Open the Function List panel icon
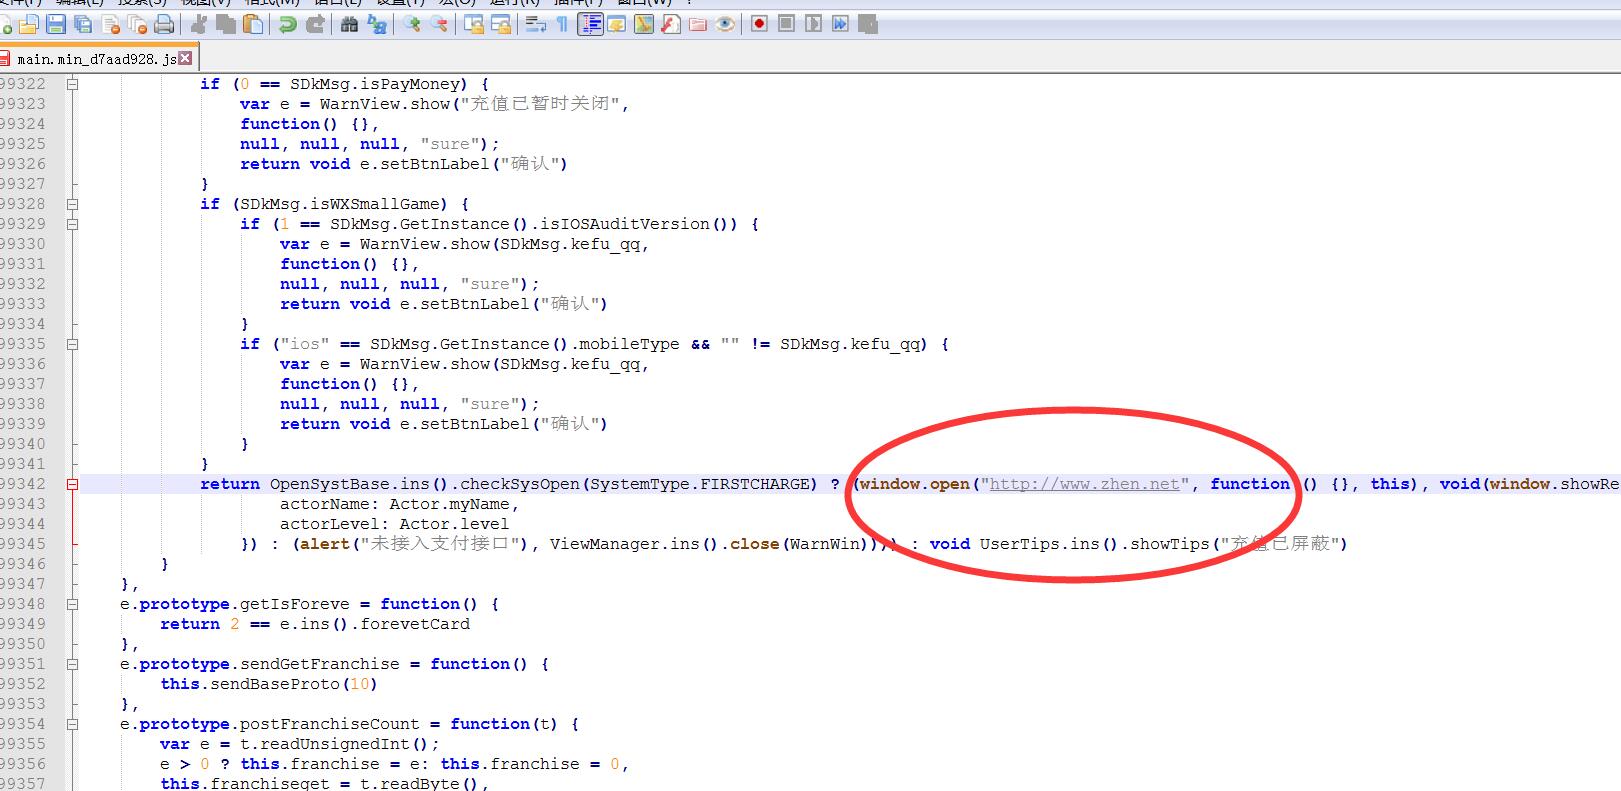The height and width of the screenshot is (791, 1621). tap(671, 24)
